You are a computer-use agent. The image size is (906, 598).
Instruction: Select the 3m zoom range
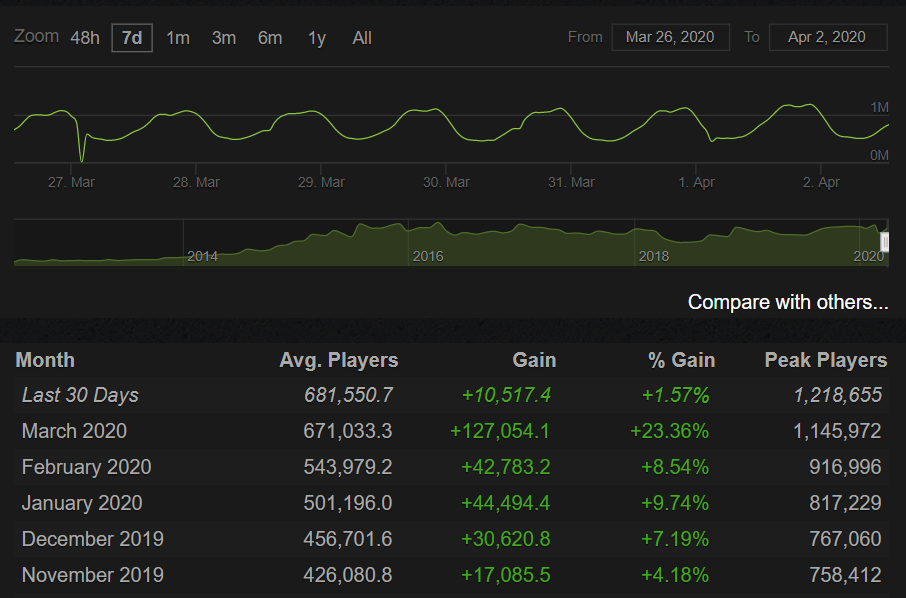tap(223, 37)
